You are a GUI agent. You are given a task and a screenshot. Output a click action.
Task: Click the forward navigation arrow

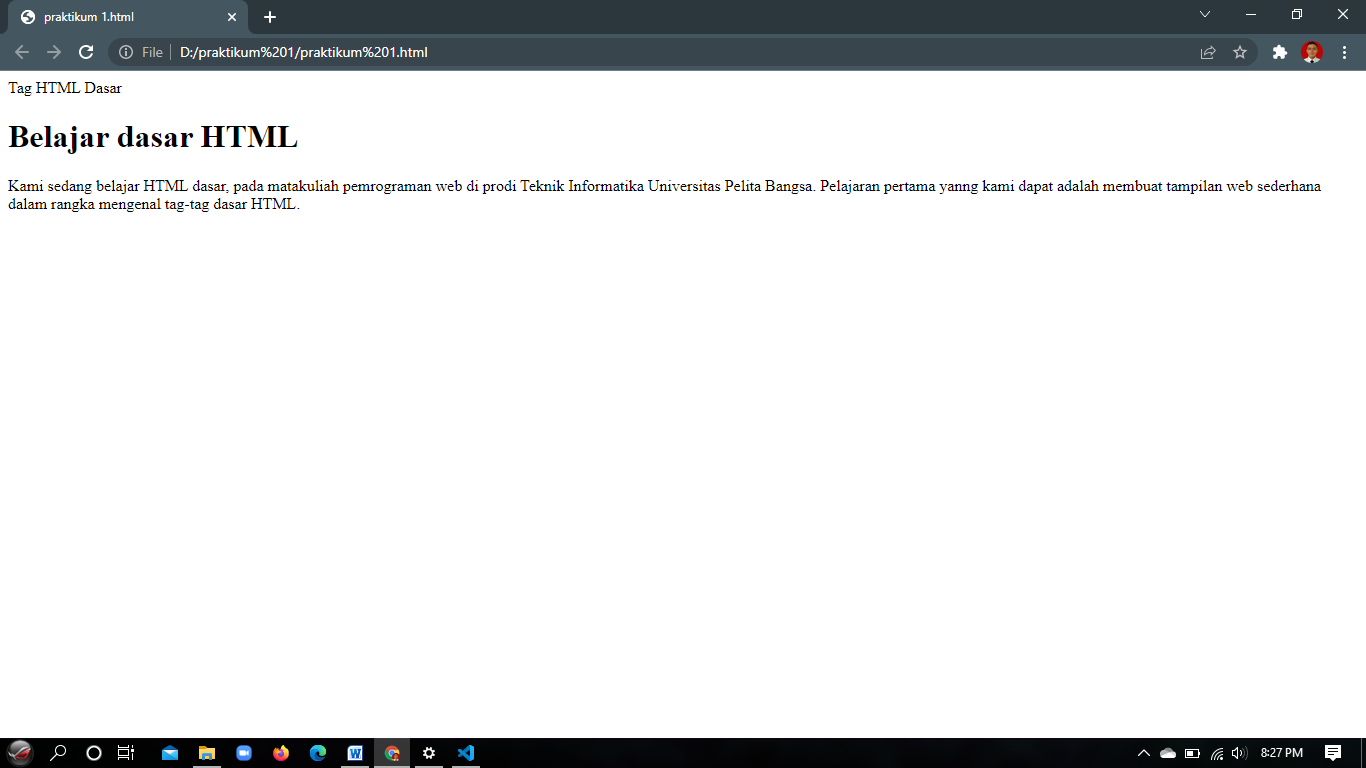[54, 52]
